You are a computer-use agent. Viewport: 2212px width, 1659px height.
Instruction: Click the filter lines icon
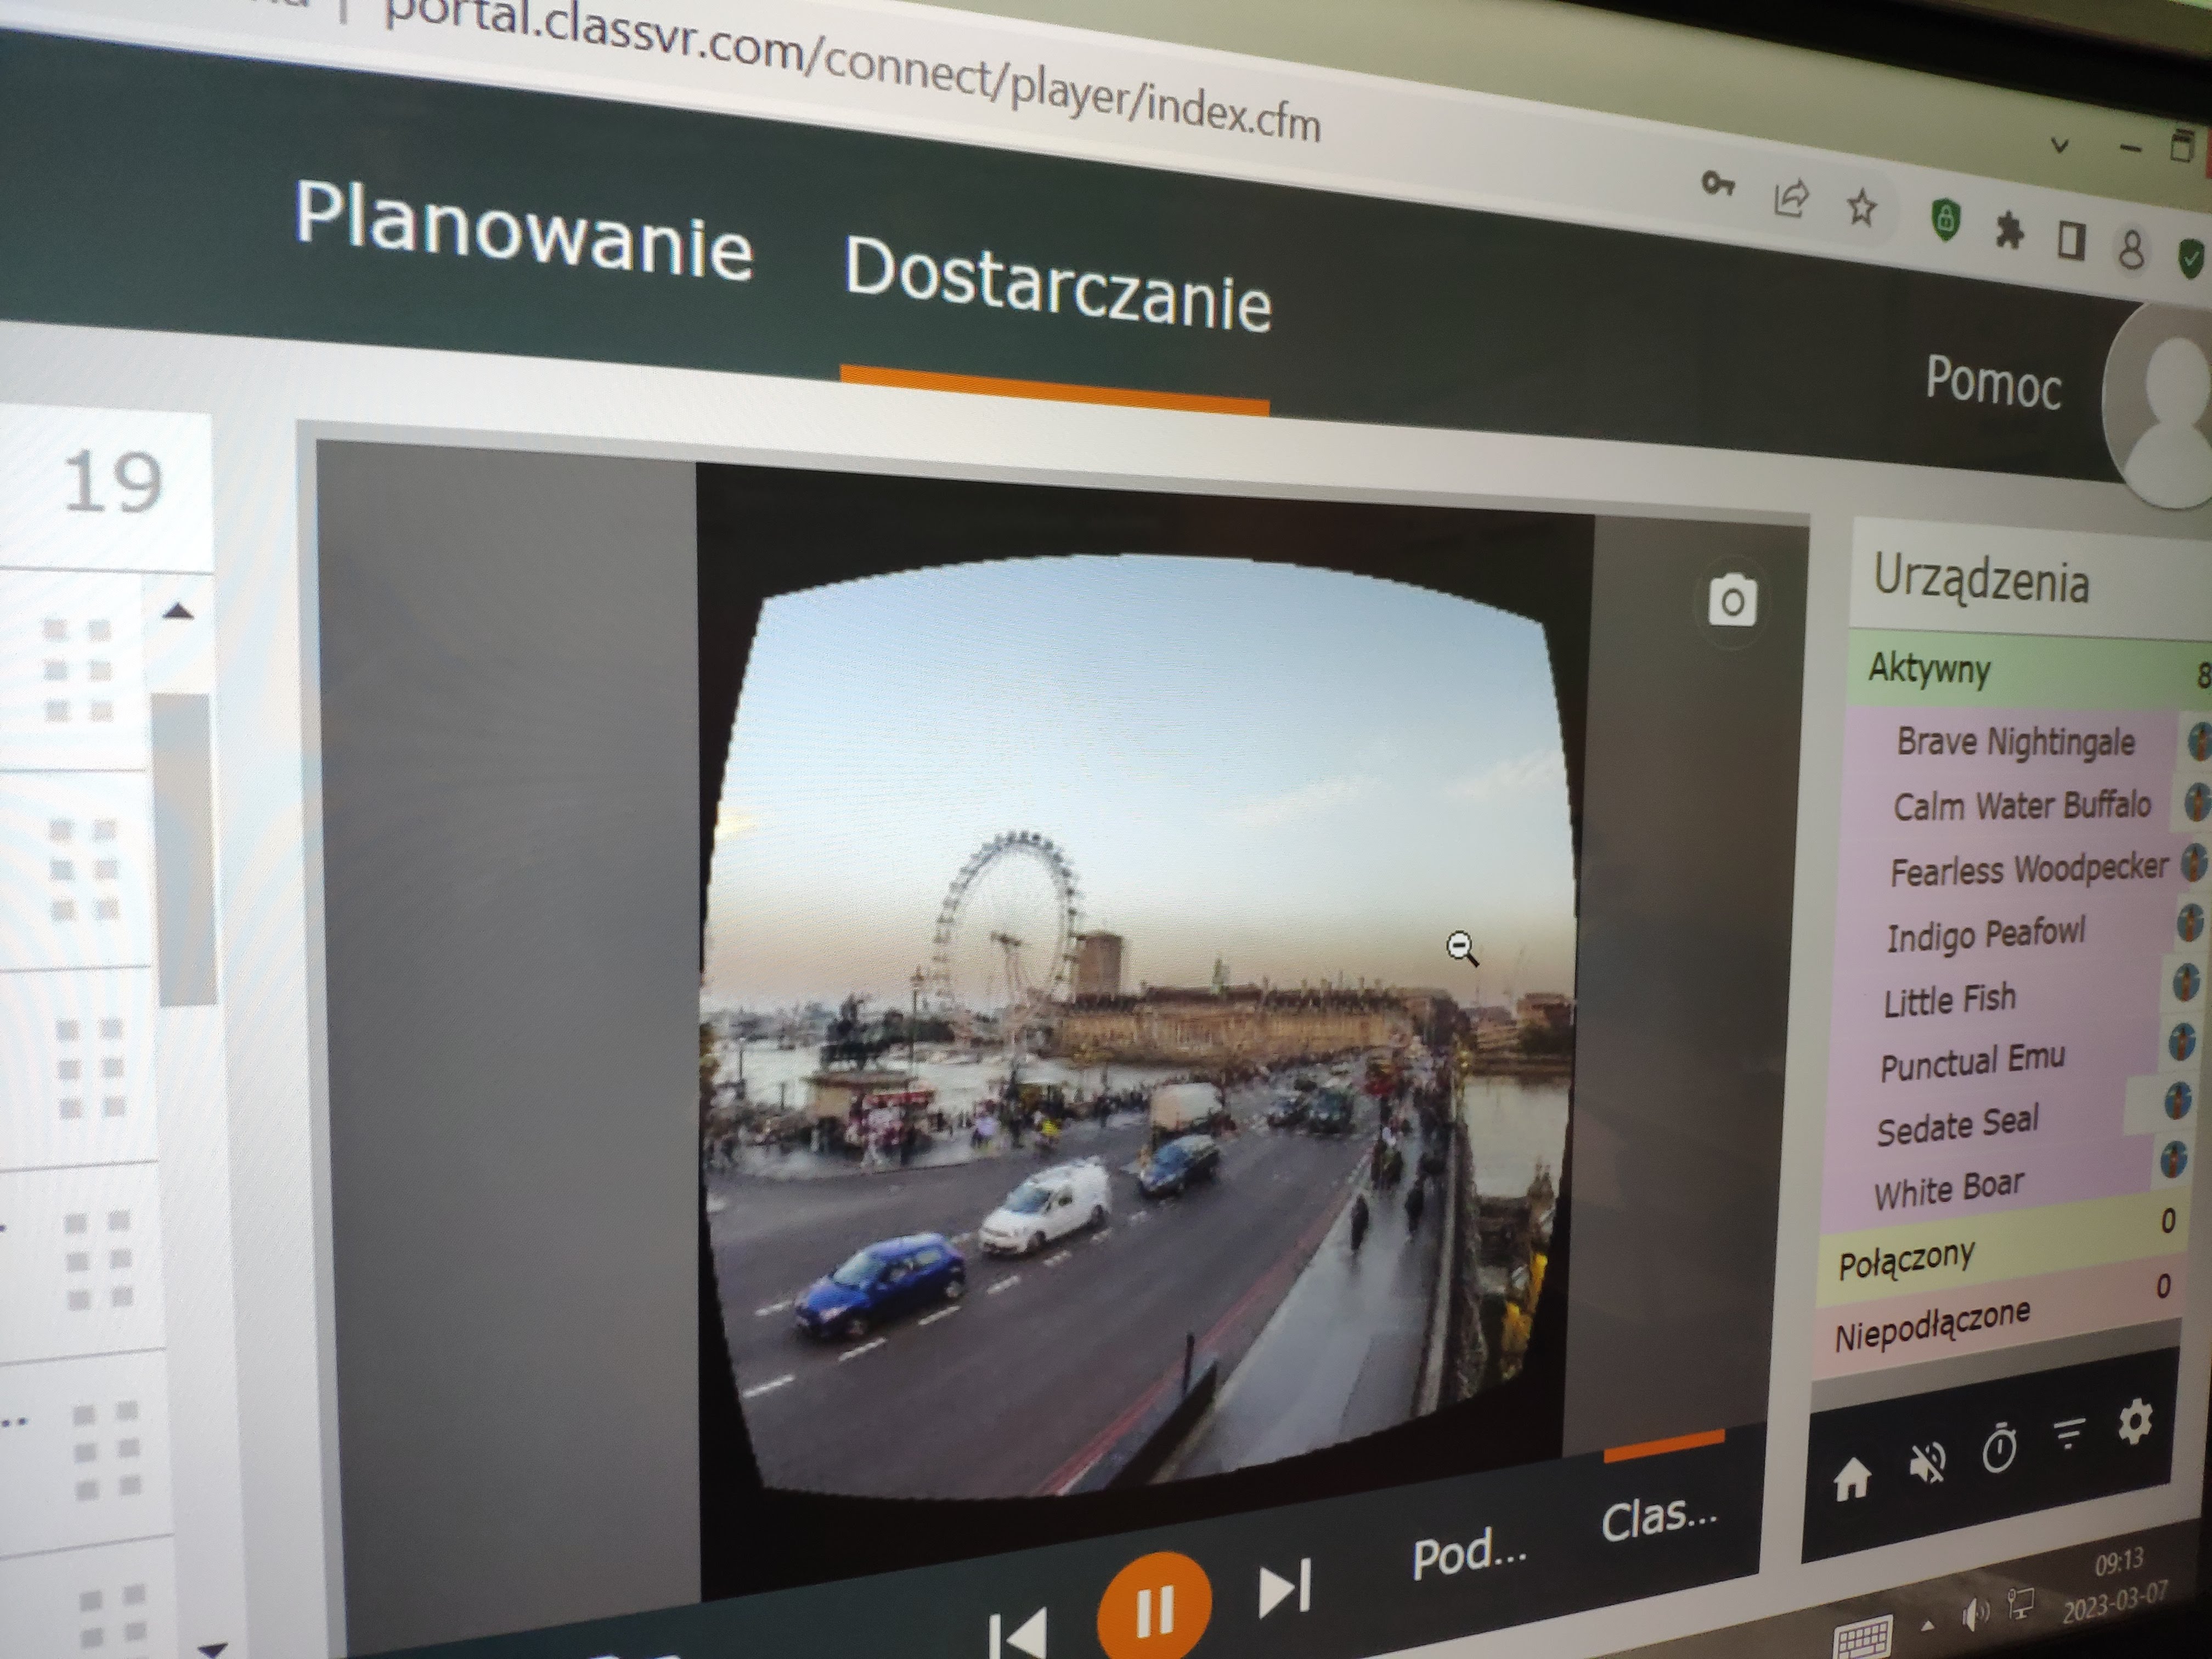(x=2069, y=1434)
